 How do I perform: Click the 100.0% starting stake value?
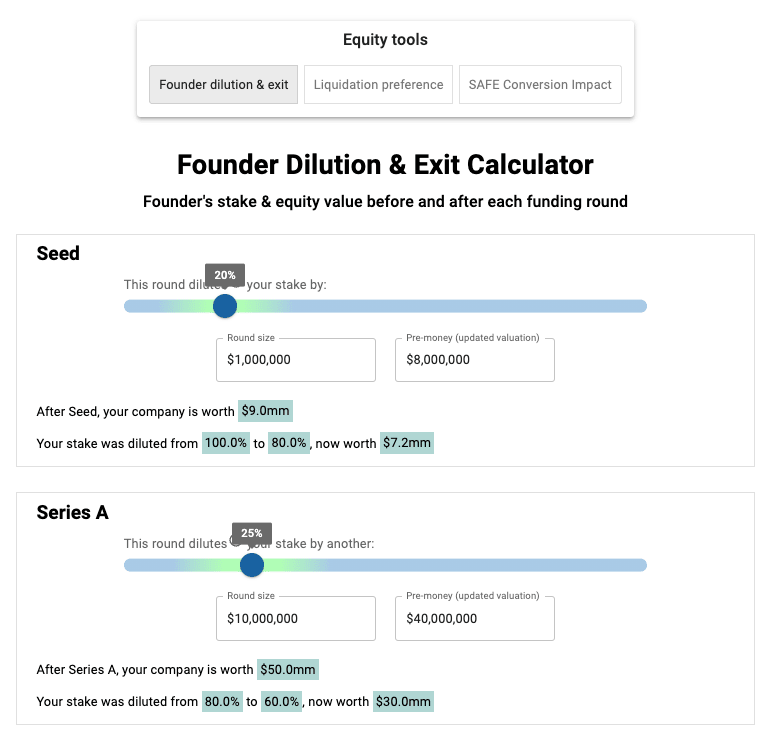(225, 443)
